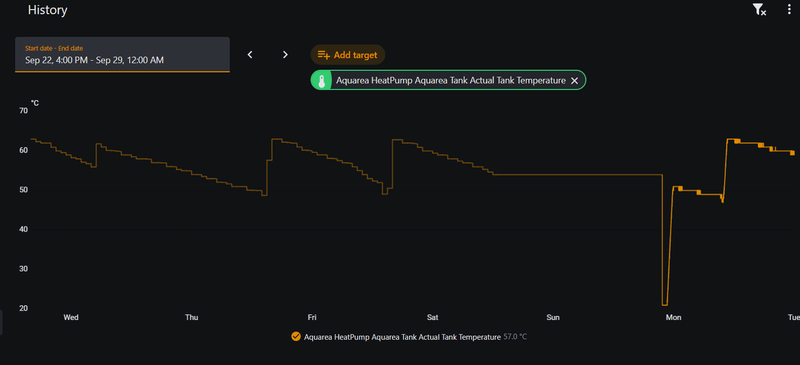Click the Thu label on the time axis
This screenshot has width=800, height=365.
191,318
